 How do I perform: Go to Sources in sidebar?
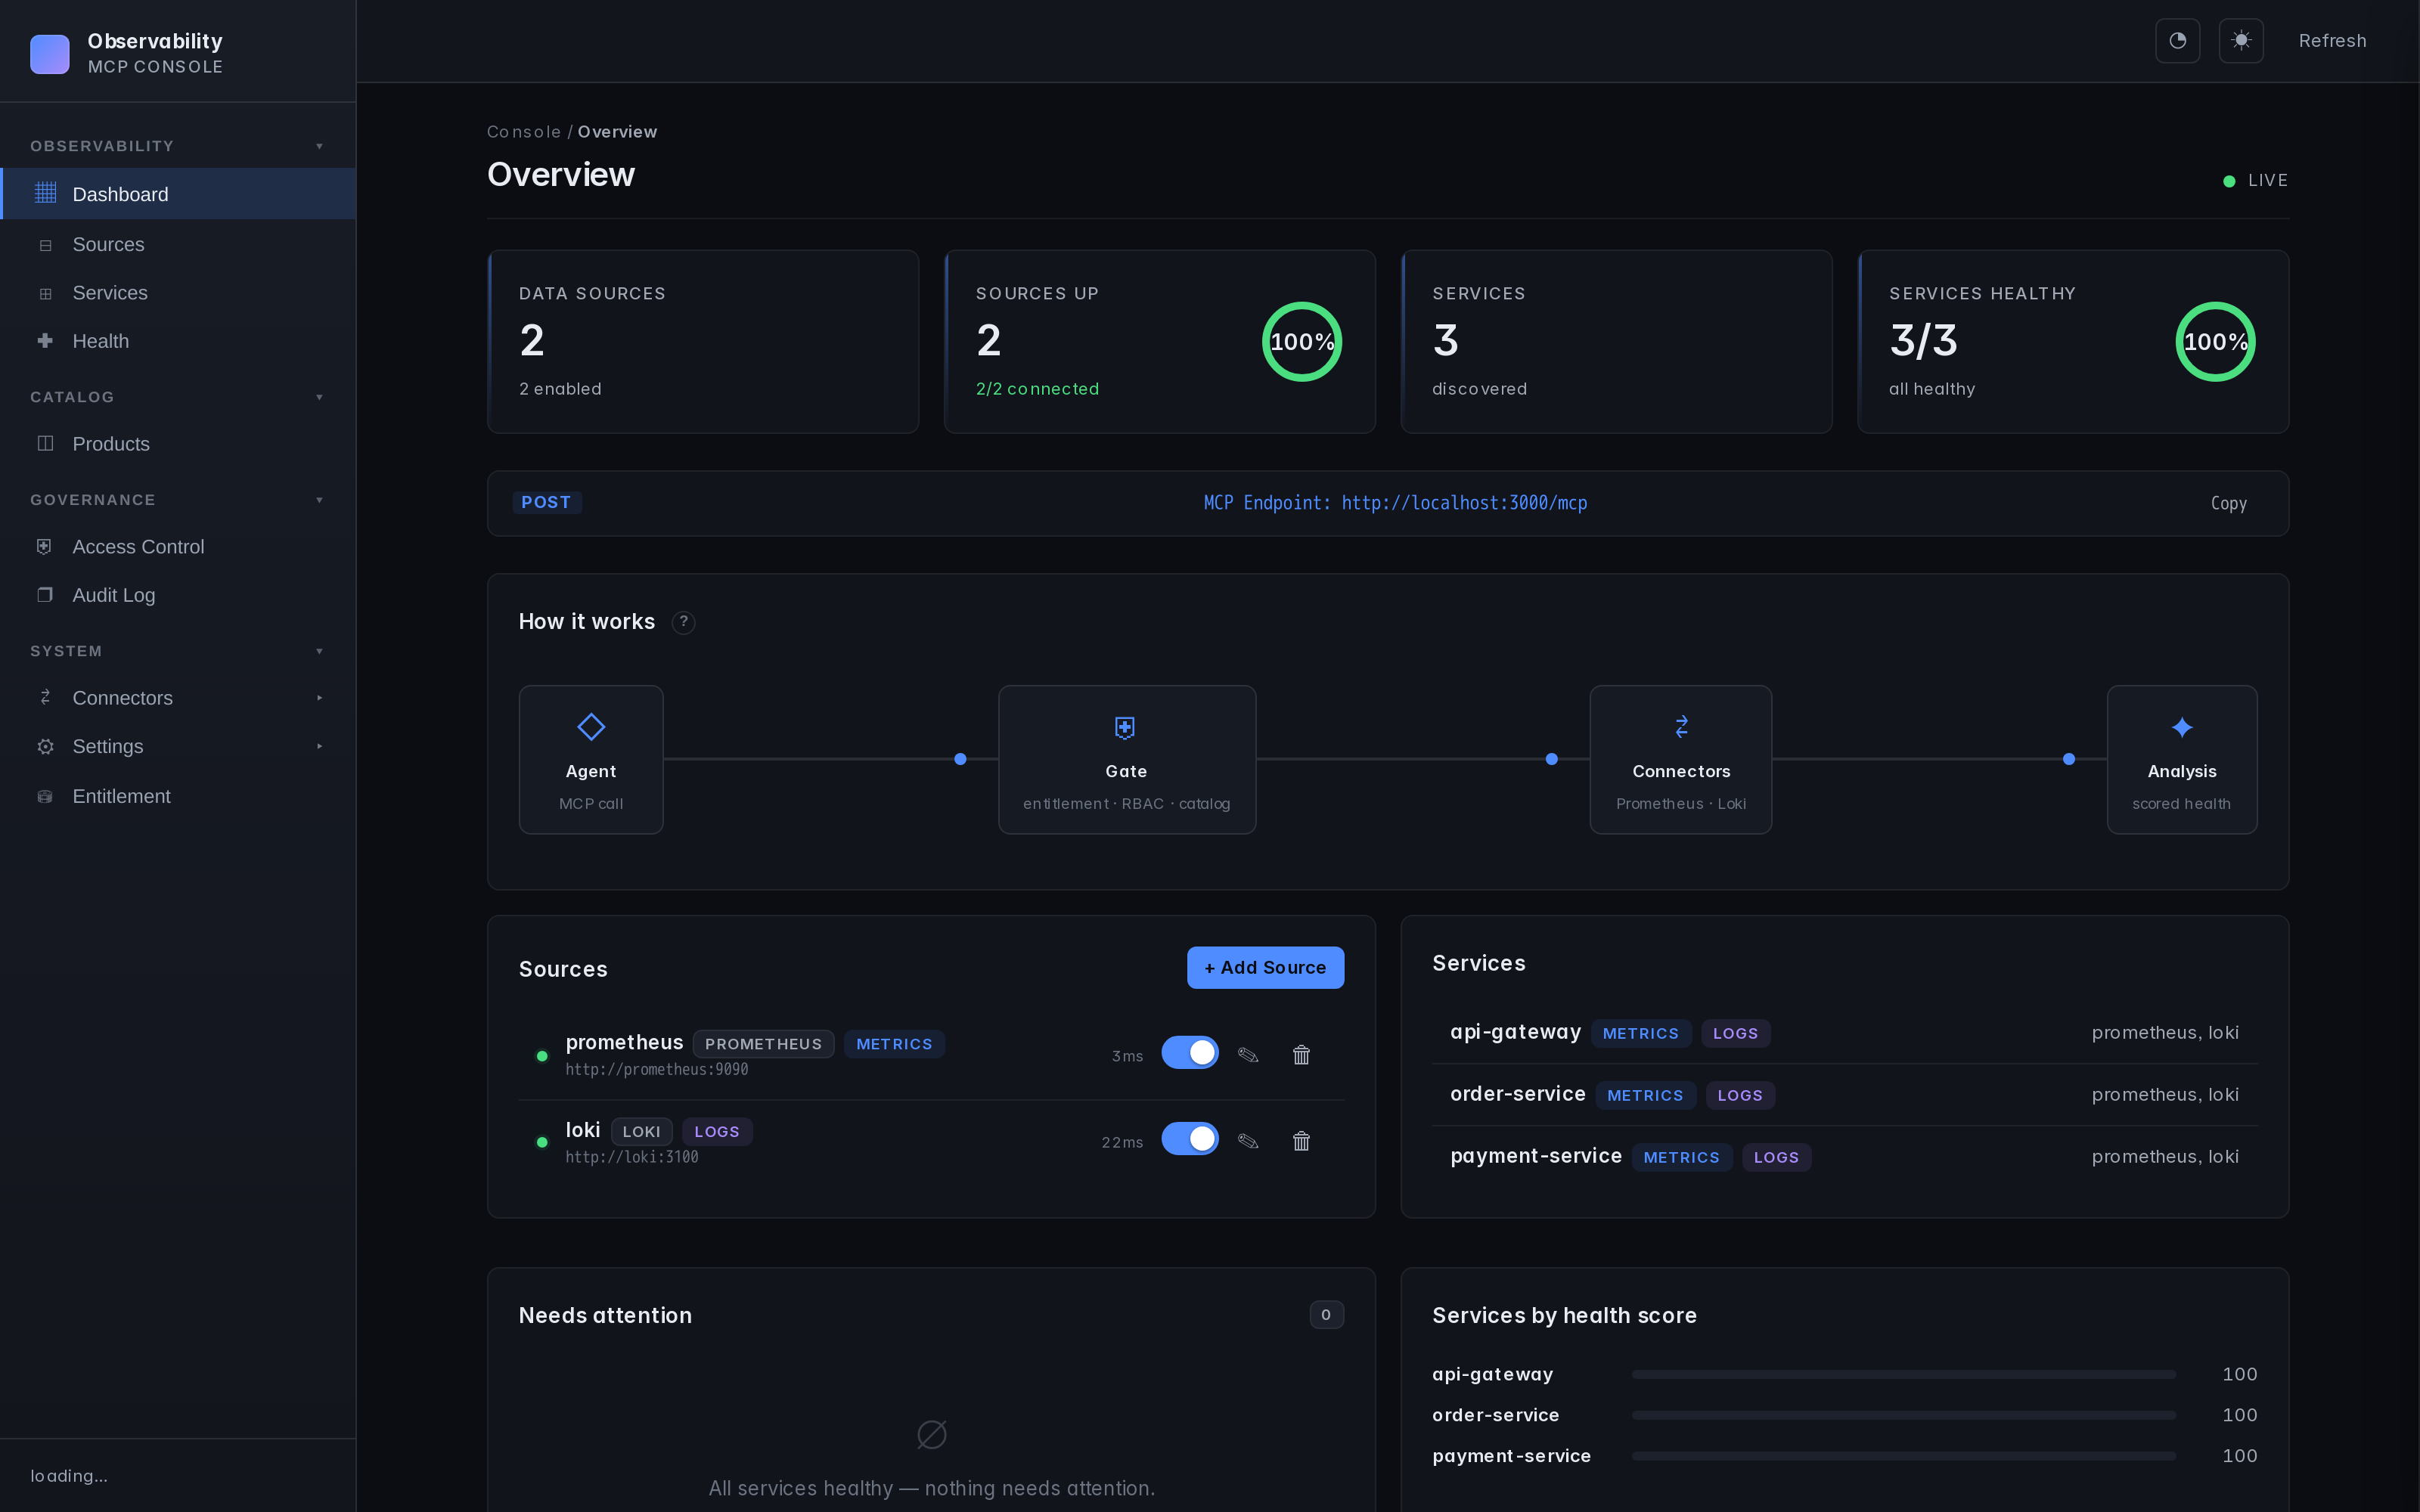[x=178, y=245]
